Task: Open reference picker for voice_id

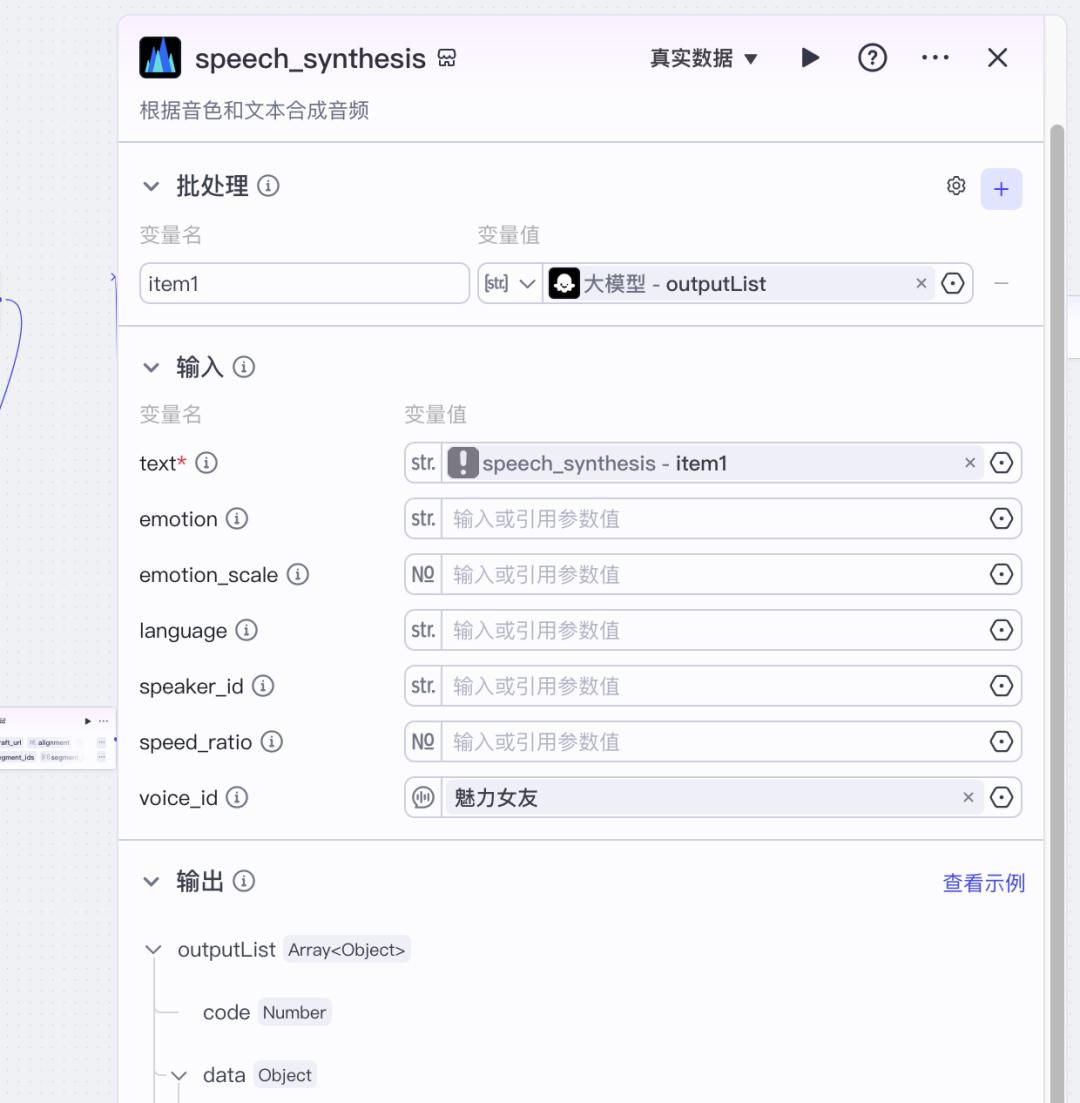Action: [1000, 798]
